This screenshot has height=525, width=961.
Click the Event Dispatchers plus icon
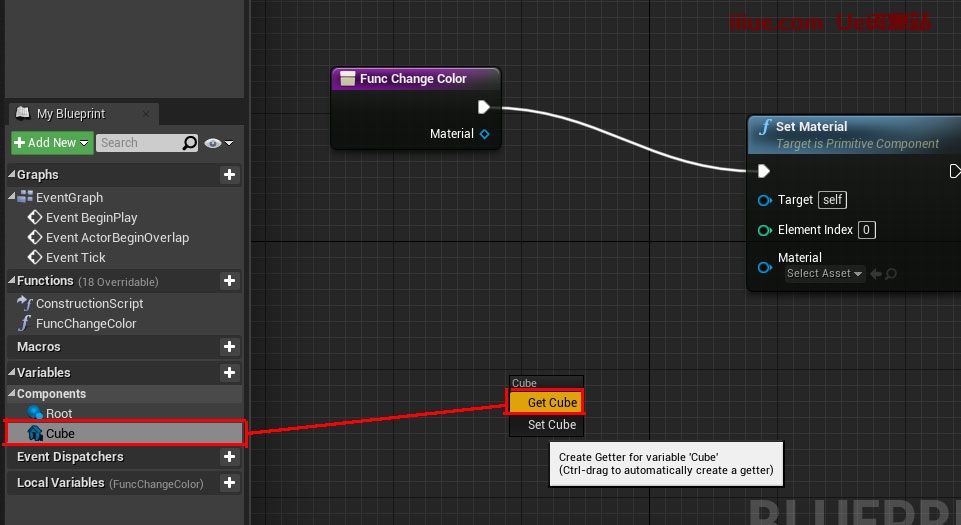(x=230, y=457)
